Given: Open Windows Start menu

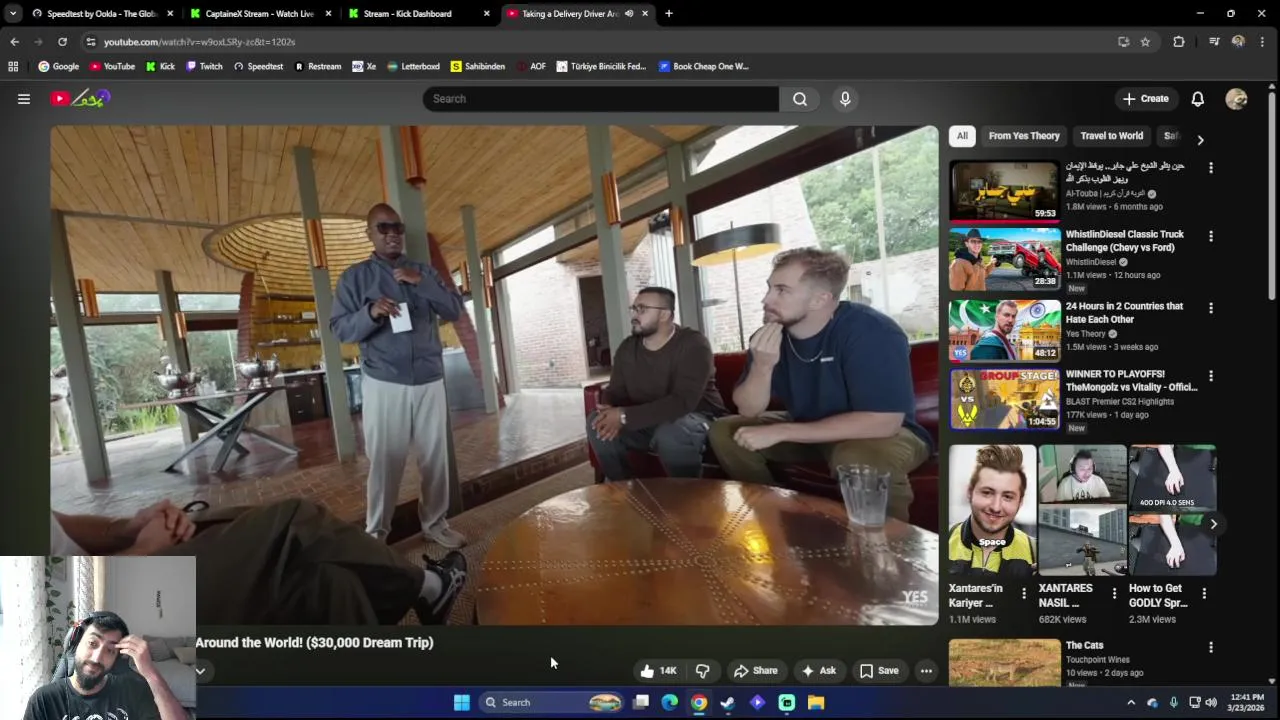Looking at the screenshot, I should pos(461,702).
